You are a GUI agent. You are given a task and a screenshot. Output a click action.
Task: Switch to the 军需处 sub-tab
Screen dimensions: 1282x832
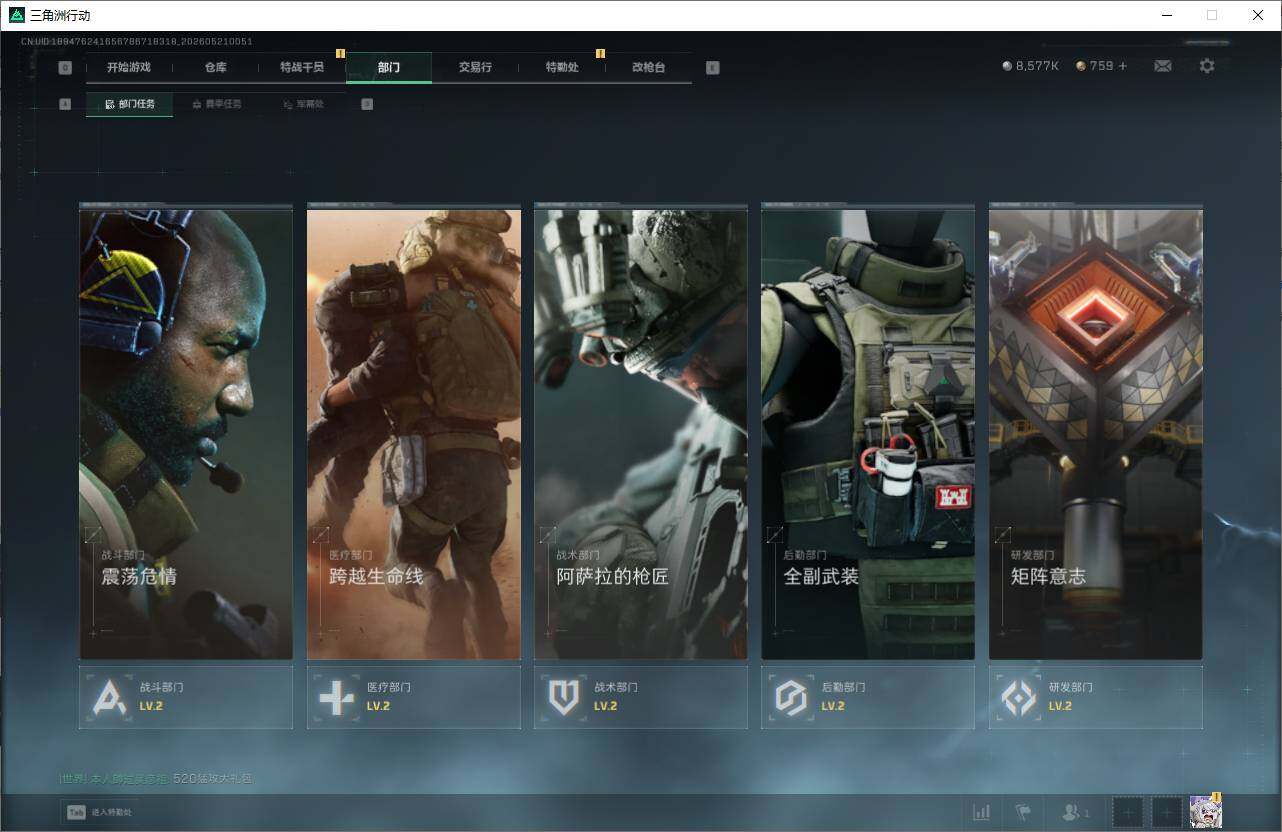pos(303,104)
